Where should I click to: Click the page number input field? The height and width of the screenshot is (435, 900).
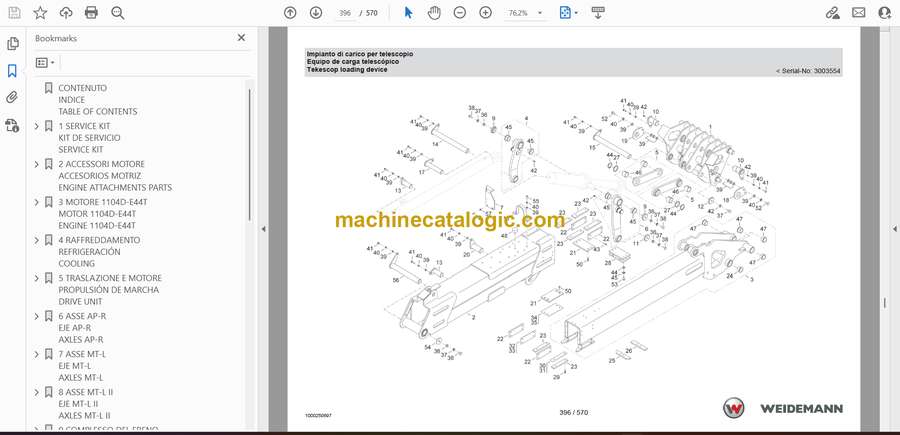tap(344, 13)
